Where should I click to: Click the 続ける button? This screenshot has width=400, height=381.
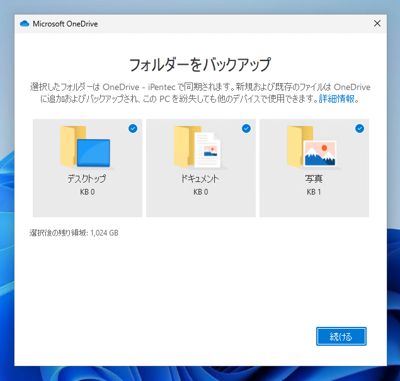pyautogui.click(x=341, y=336)
